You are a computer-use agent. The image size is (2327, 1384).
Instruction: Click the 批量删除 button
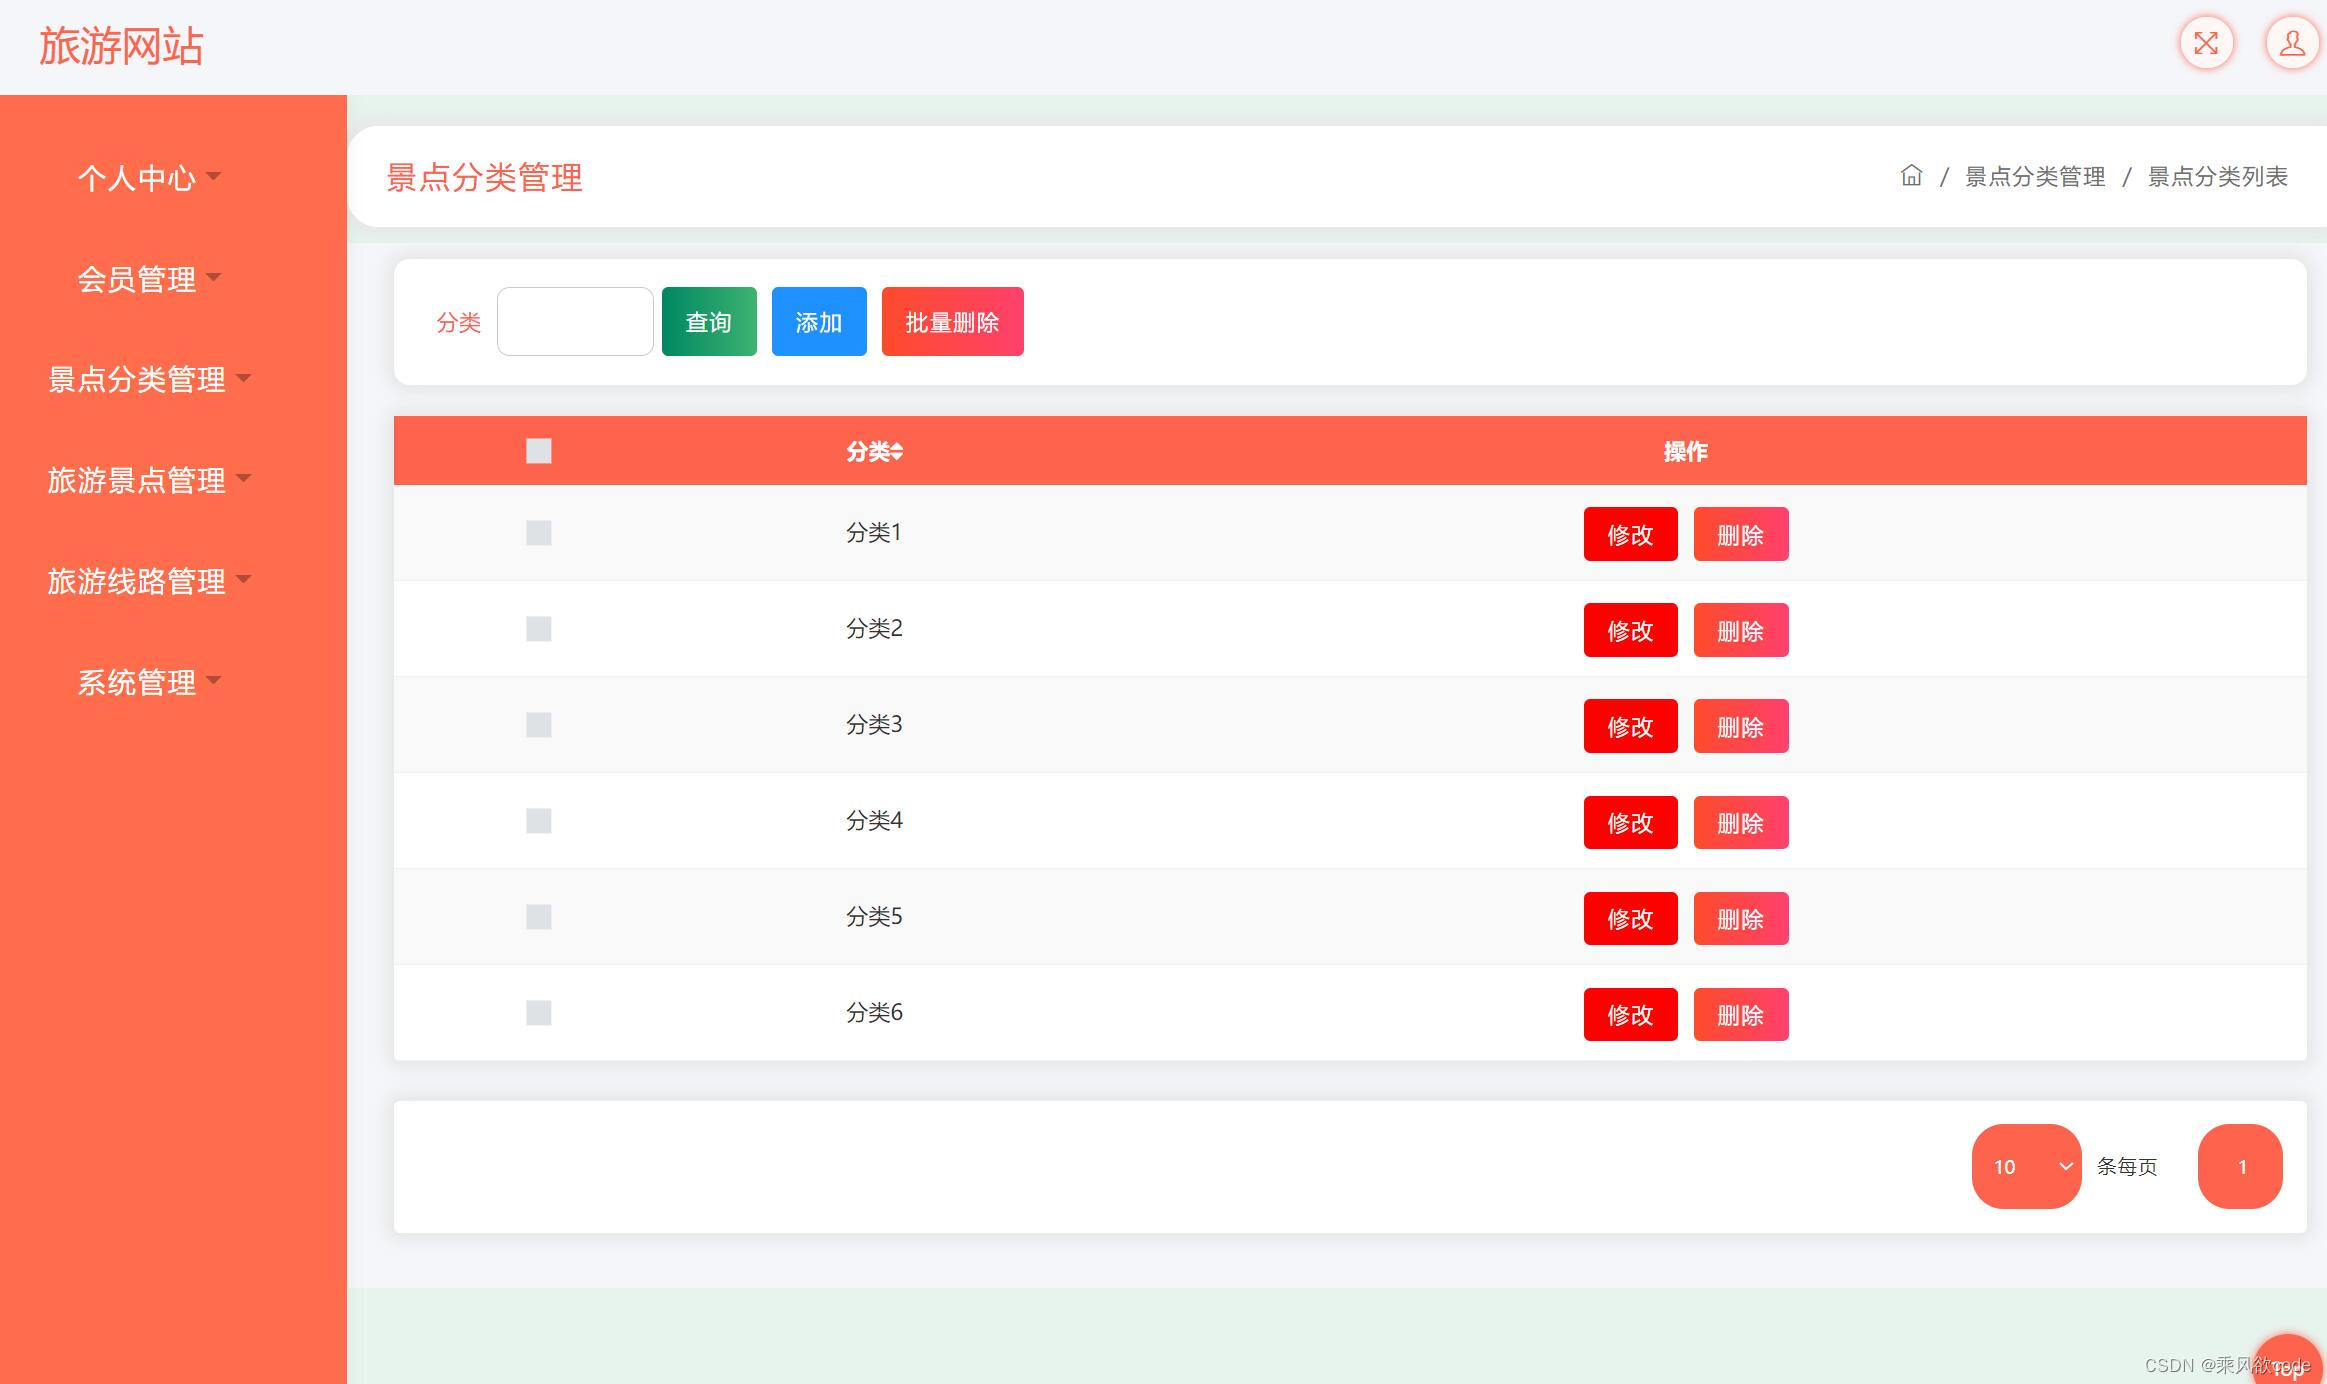coord(952,322)
